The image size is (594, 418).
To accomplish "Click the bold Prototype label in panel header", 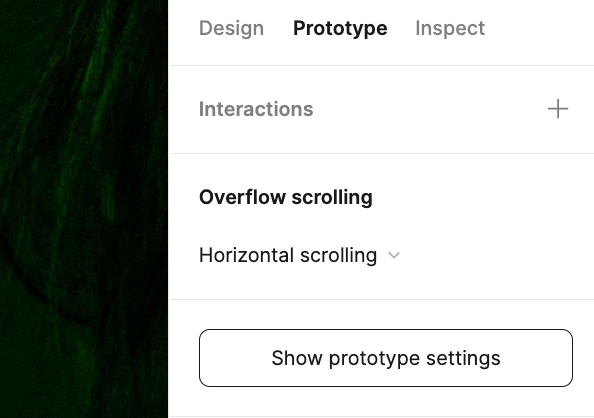I will click(340, 28).
